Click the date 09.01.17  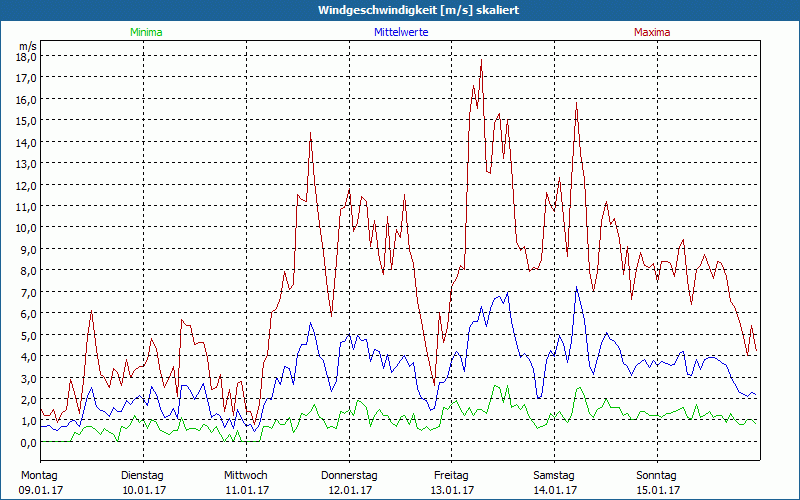coord(41,490)
